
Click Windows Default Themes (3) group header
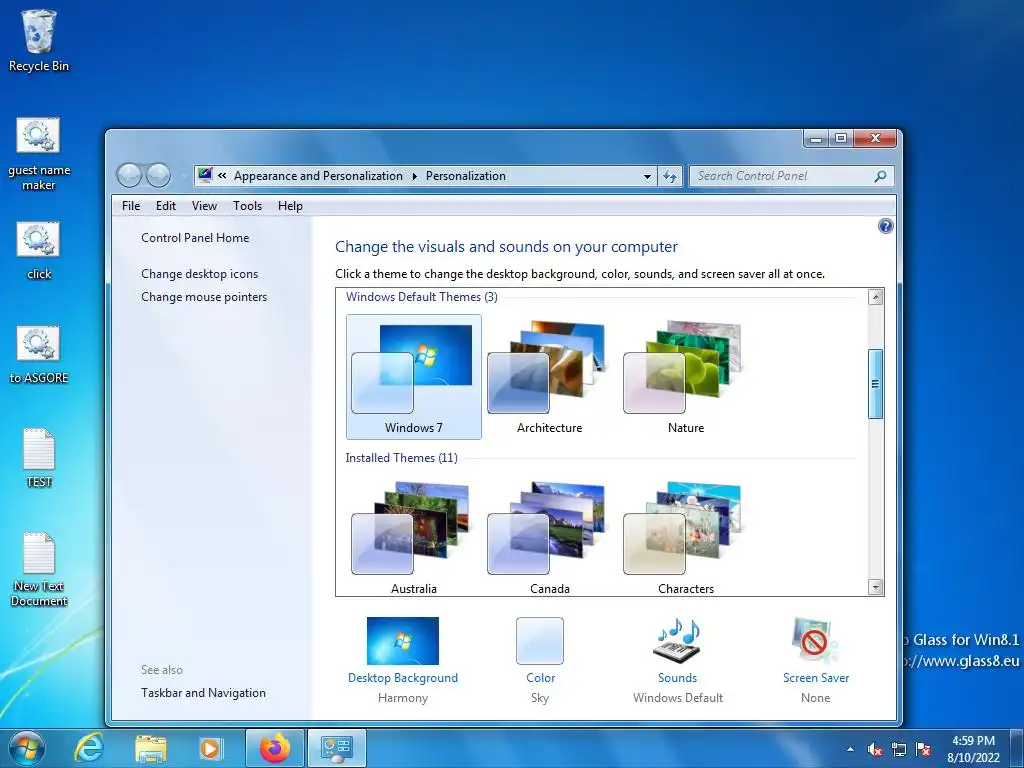coord(422,296)
